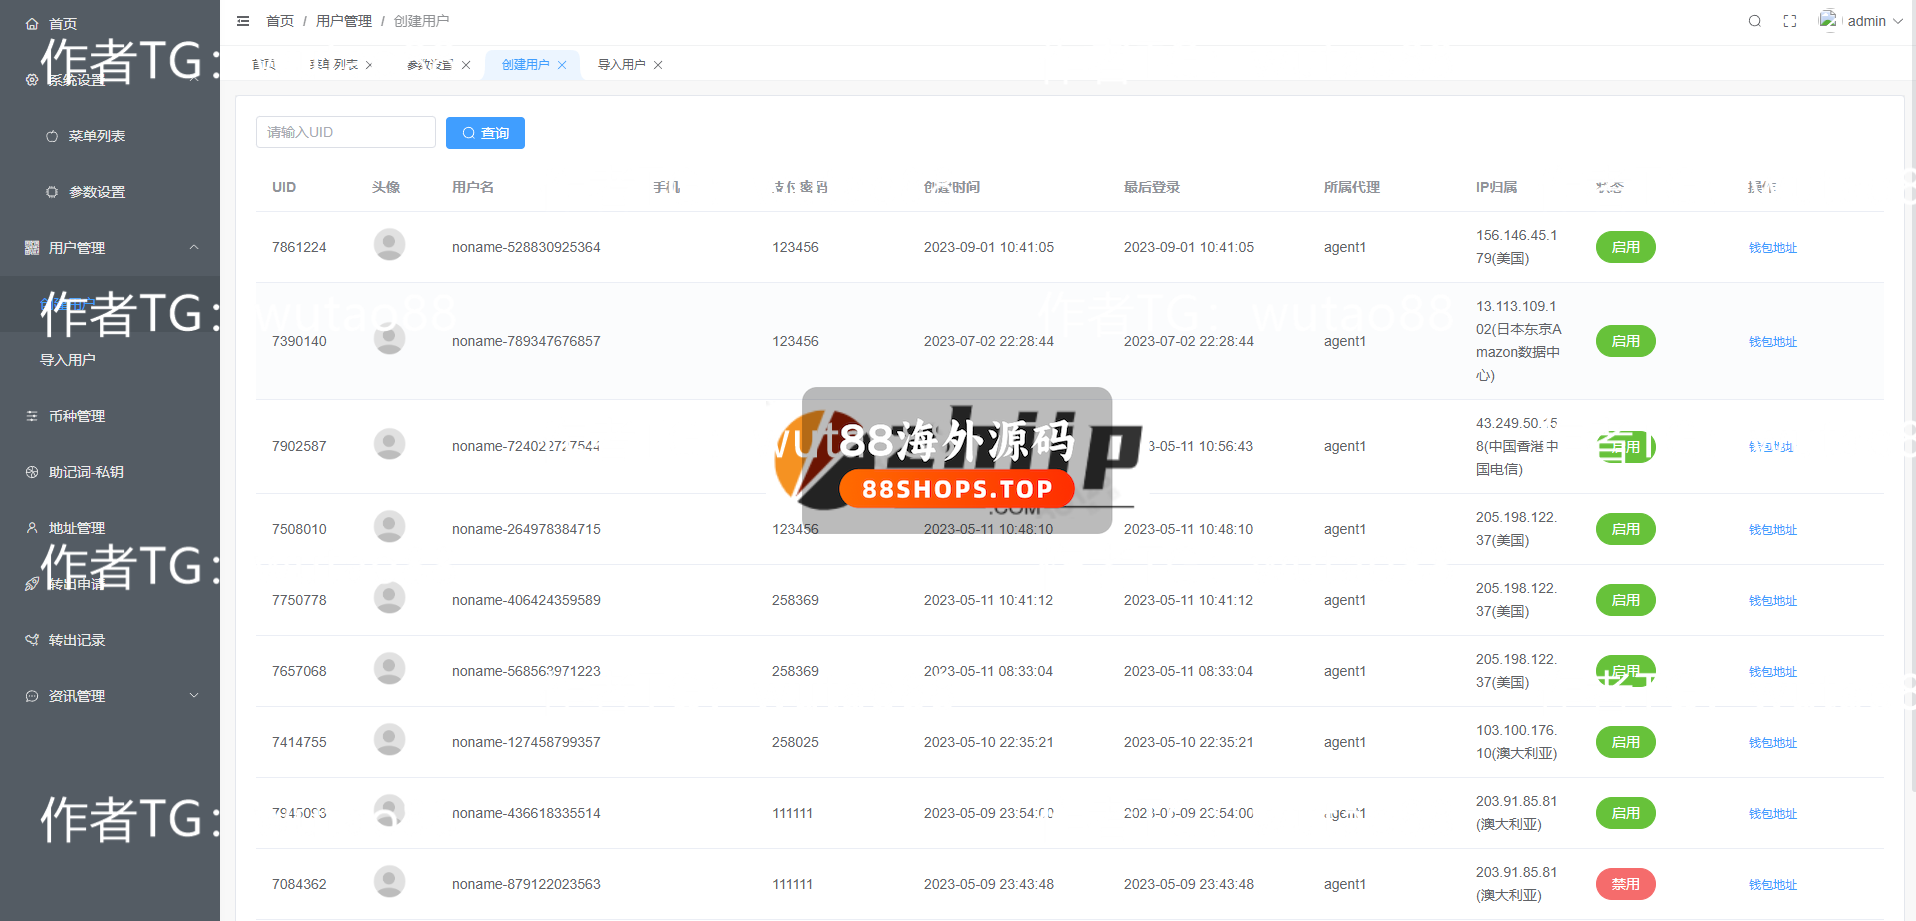This screenshot has width=1916, height=921.
Task: Open the admin account dropdown
Action: [1864, 21]
